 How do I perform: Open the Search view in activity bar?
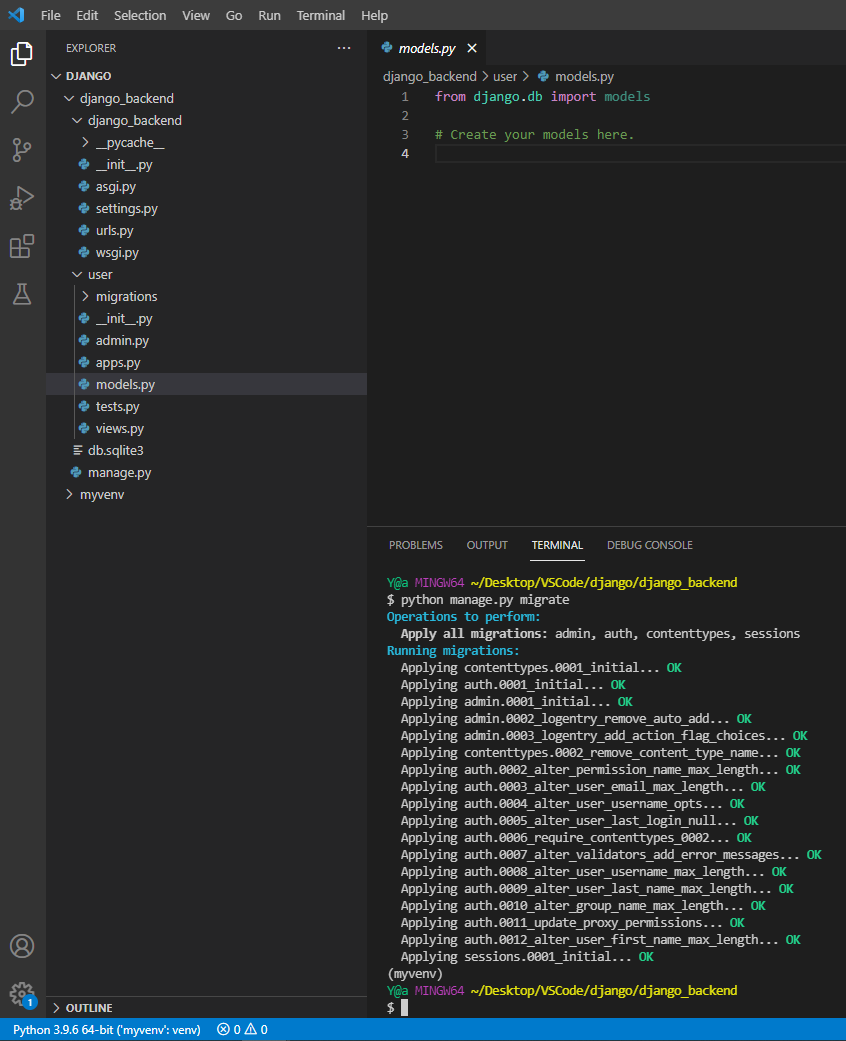(x=22, y=101)
